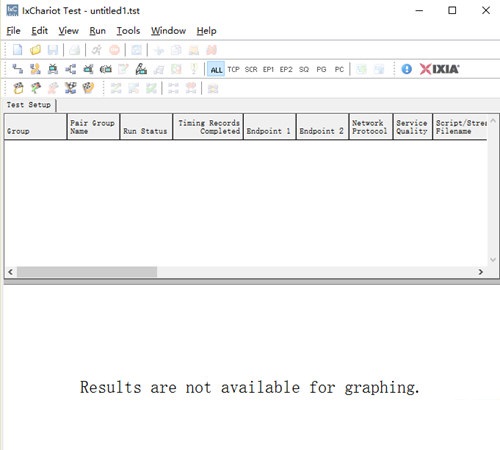Click the checkered flags network icon

coord(71,88)
